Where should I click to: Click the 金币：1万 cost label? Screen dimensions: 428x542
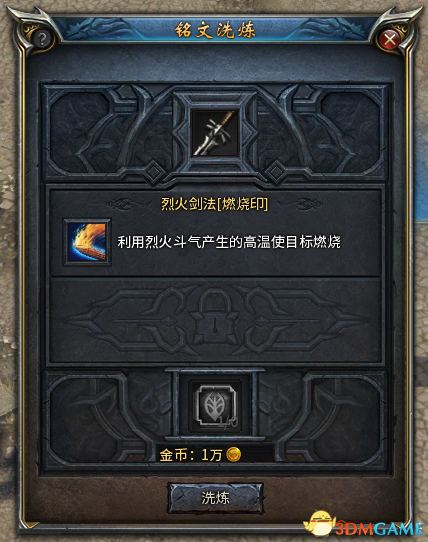pyautogui.click(x=190, y=455)
